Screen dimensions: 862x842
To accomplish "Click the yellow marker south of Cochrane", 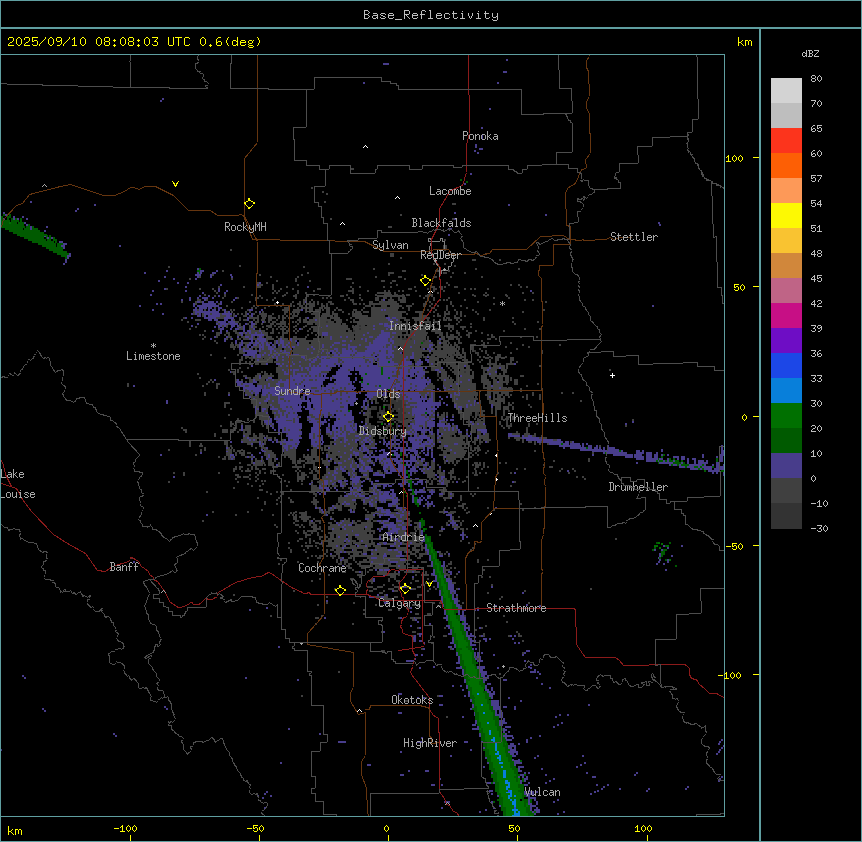I will [340, 590].
